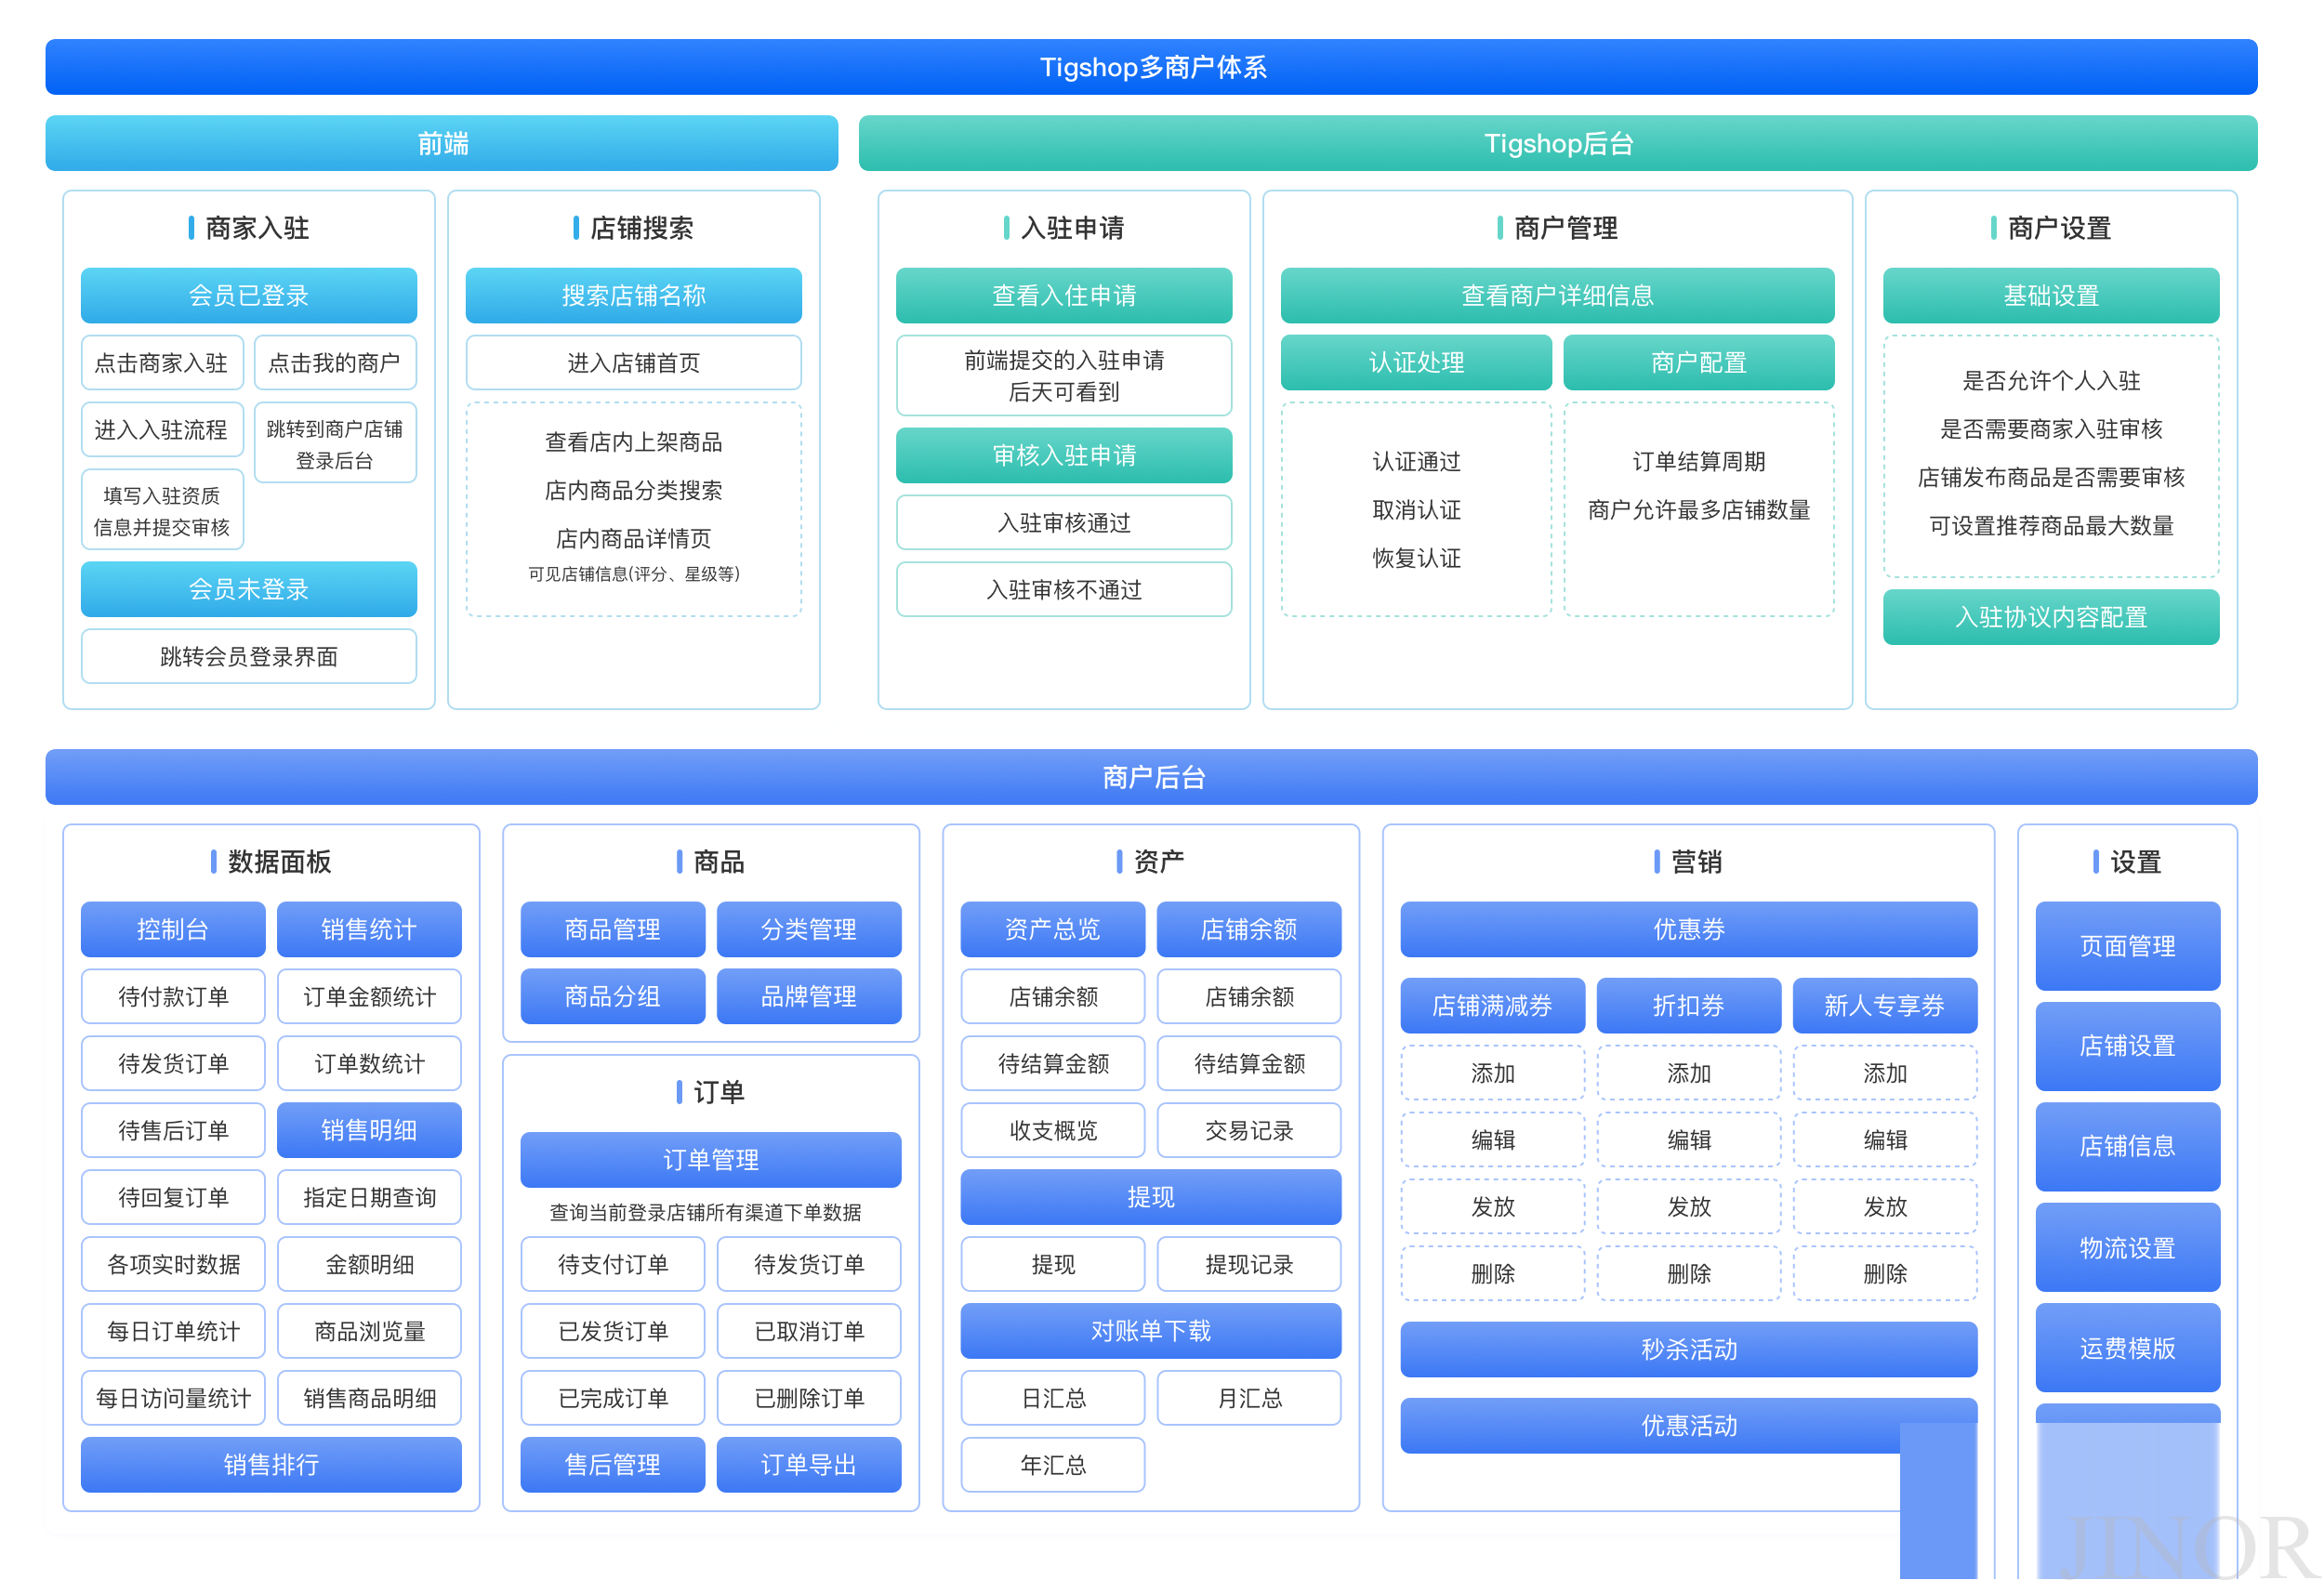Open the 秒杀活动 button
This screenshot has width=2324, height=1580.
click(x=1689, y=1349)
